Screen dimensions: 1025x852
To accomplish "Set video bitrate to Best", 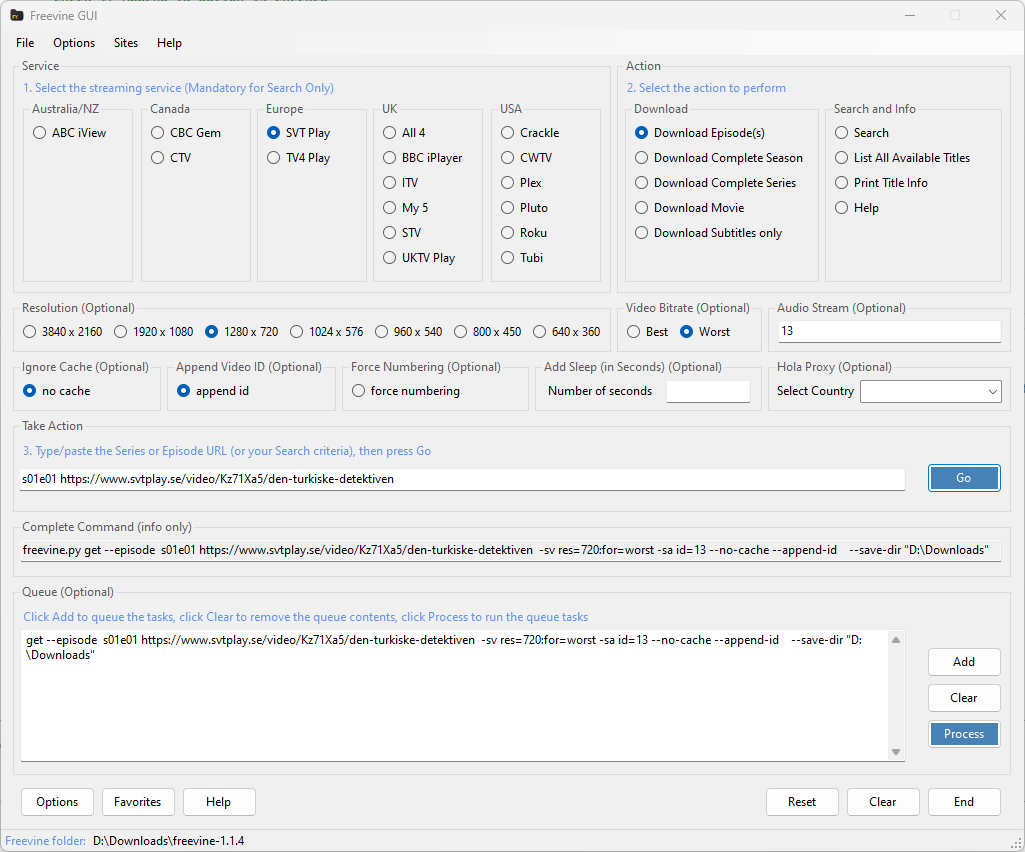I will click(x=634, y=332).
